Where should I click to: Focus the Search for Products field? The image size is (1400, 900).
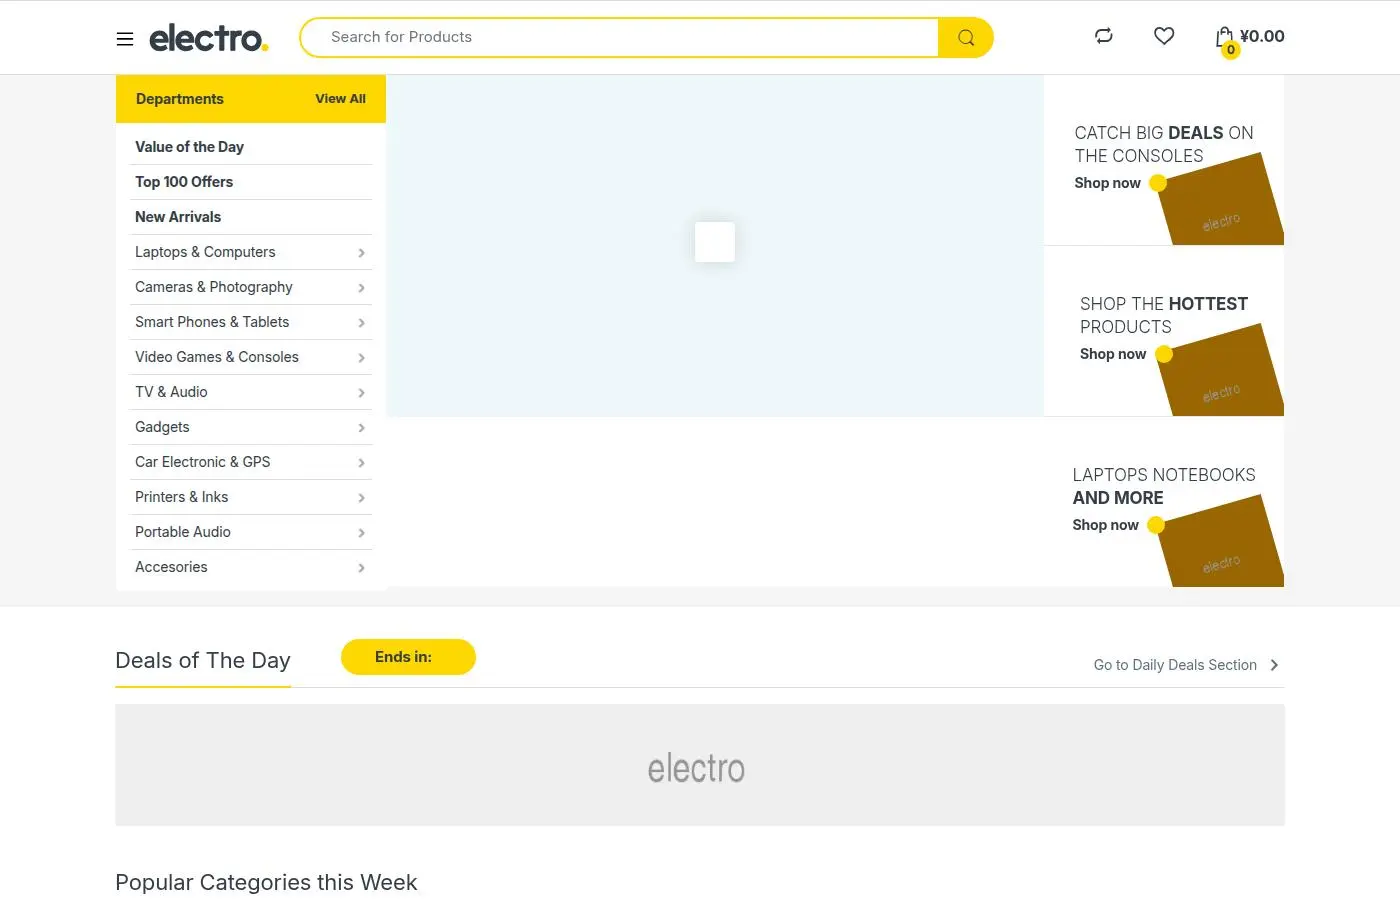point(620,37)
